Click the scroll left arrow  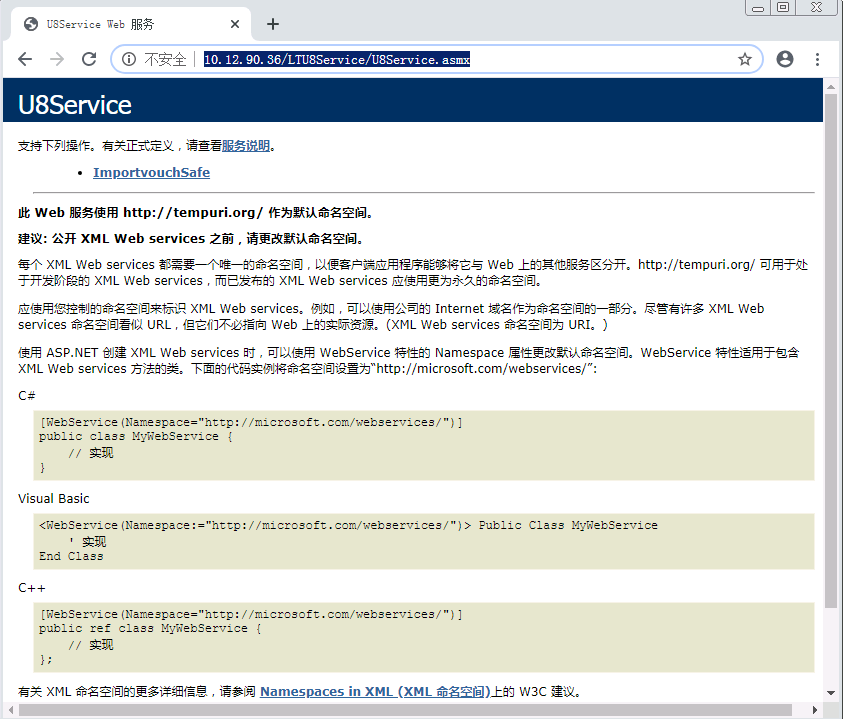pos(11,710)
